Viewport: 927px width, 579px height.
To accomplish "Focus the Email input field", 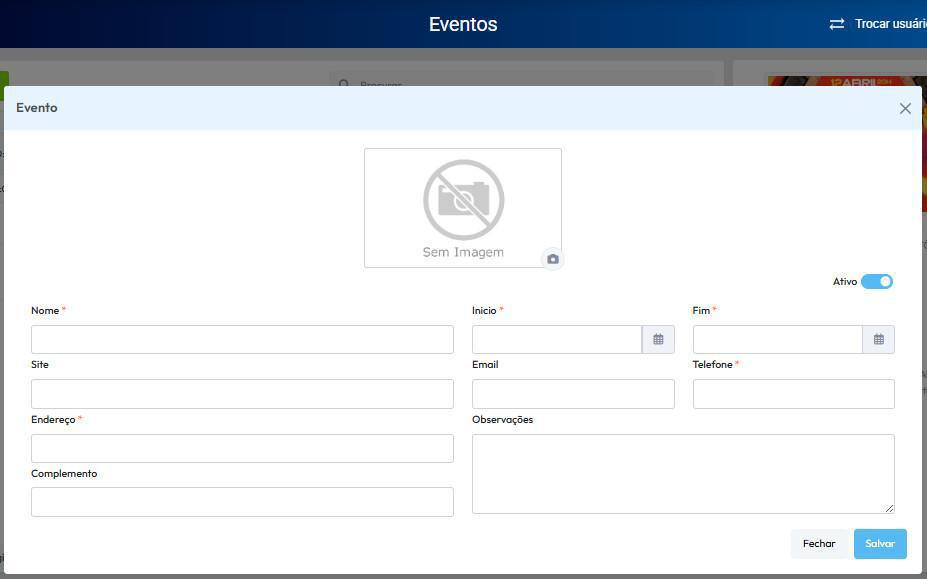I will tap(573, 394).
